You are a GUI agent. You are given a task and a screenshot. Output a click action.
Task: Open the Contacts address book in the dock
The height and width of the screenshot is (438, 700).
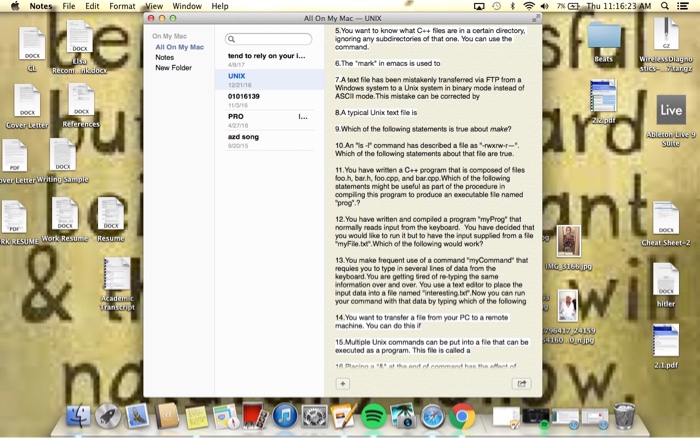(x=167, y=416)
